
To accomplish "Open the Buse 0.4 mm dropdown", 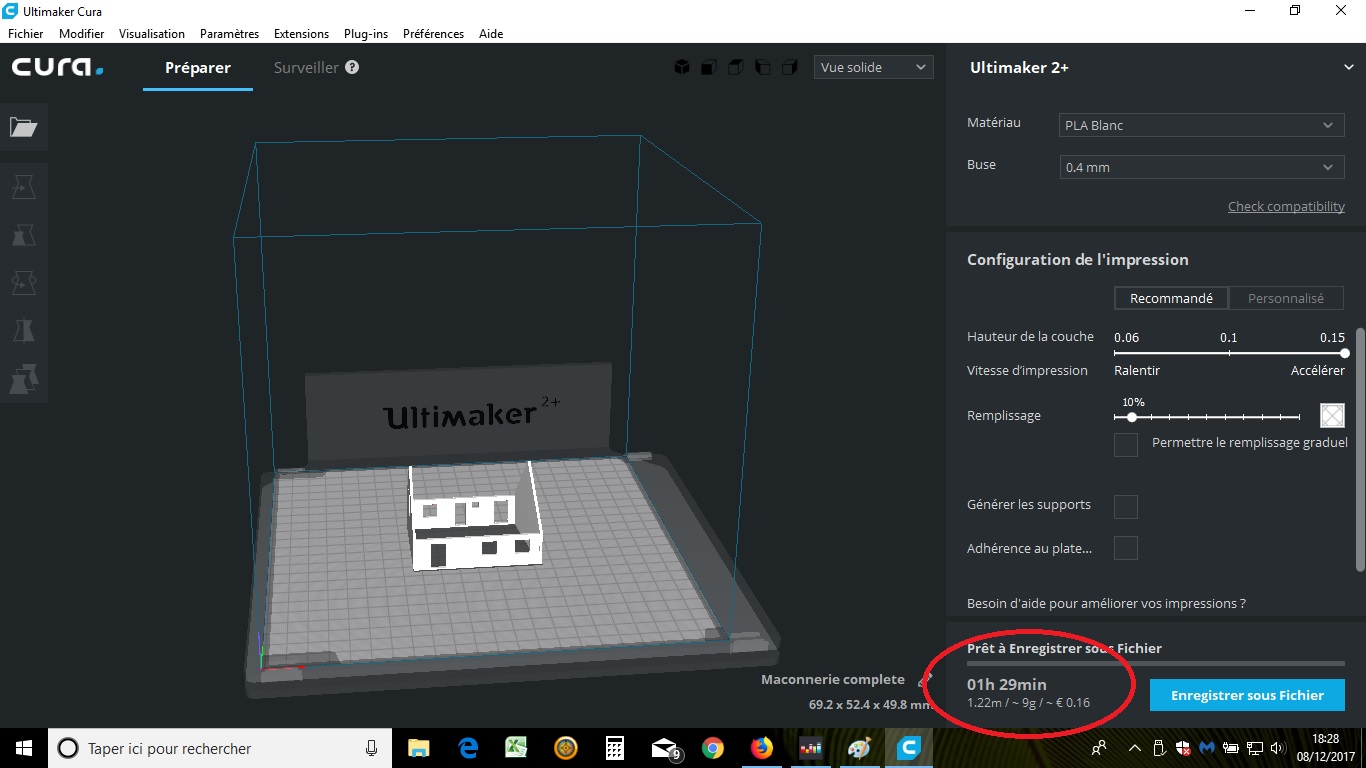I will coord(1202,167).
